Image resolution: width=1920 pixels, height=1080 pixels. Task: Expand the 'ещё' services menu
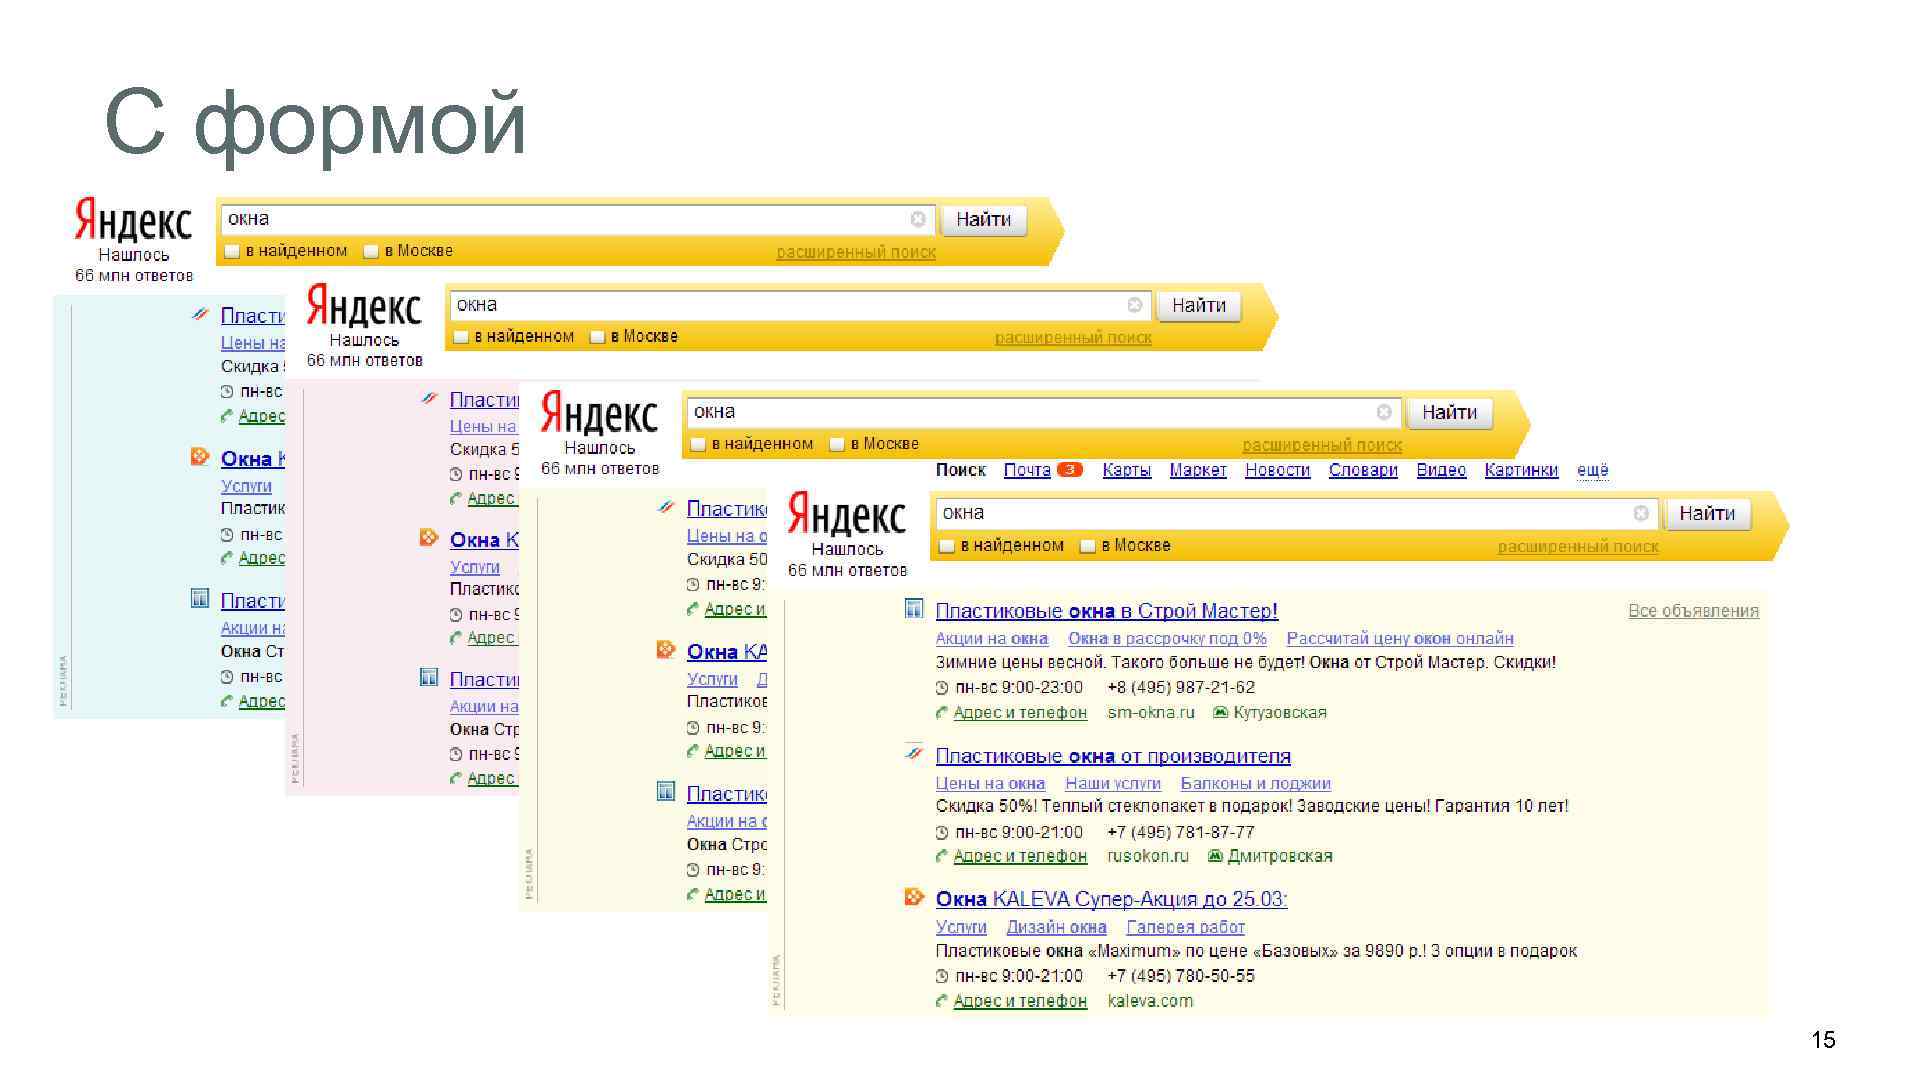tap(1592, 470)
